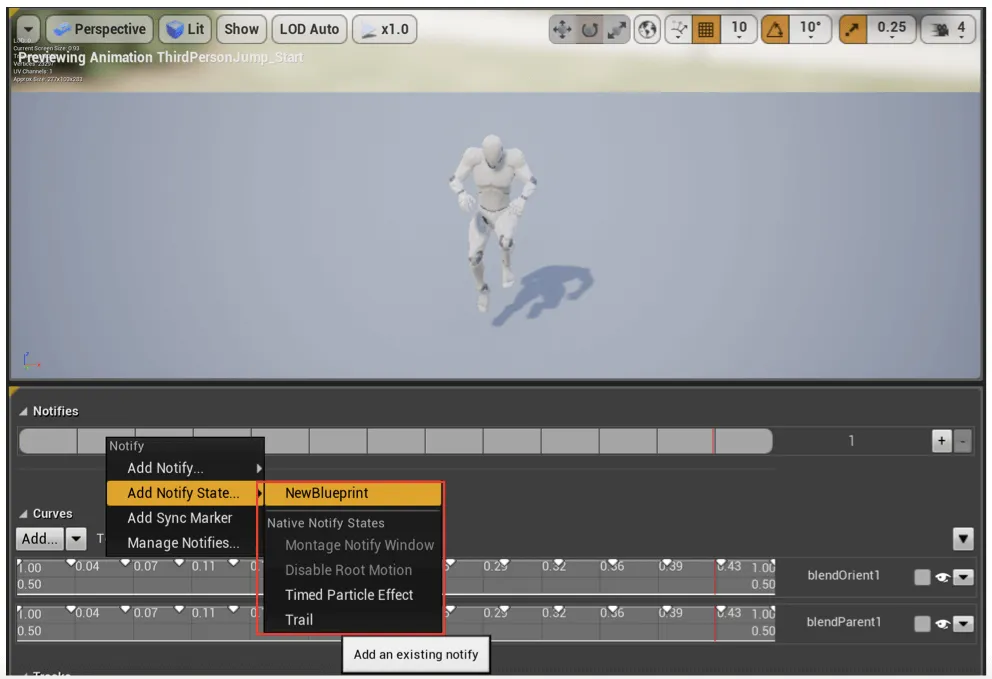Image resolution: width=992 pixels, height=679 pixels.
Task: Add a notify track with plus
Action: coord(941,440)
